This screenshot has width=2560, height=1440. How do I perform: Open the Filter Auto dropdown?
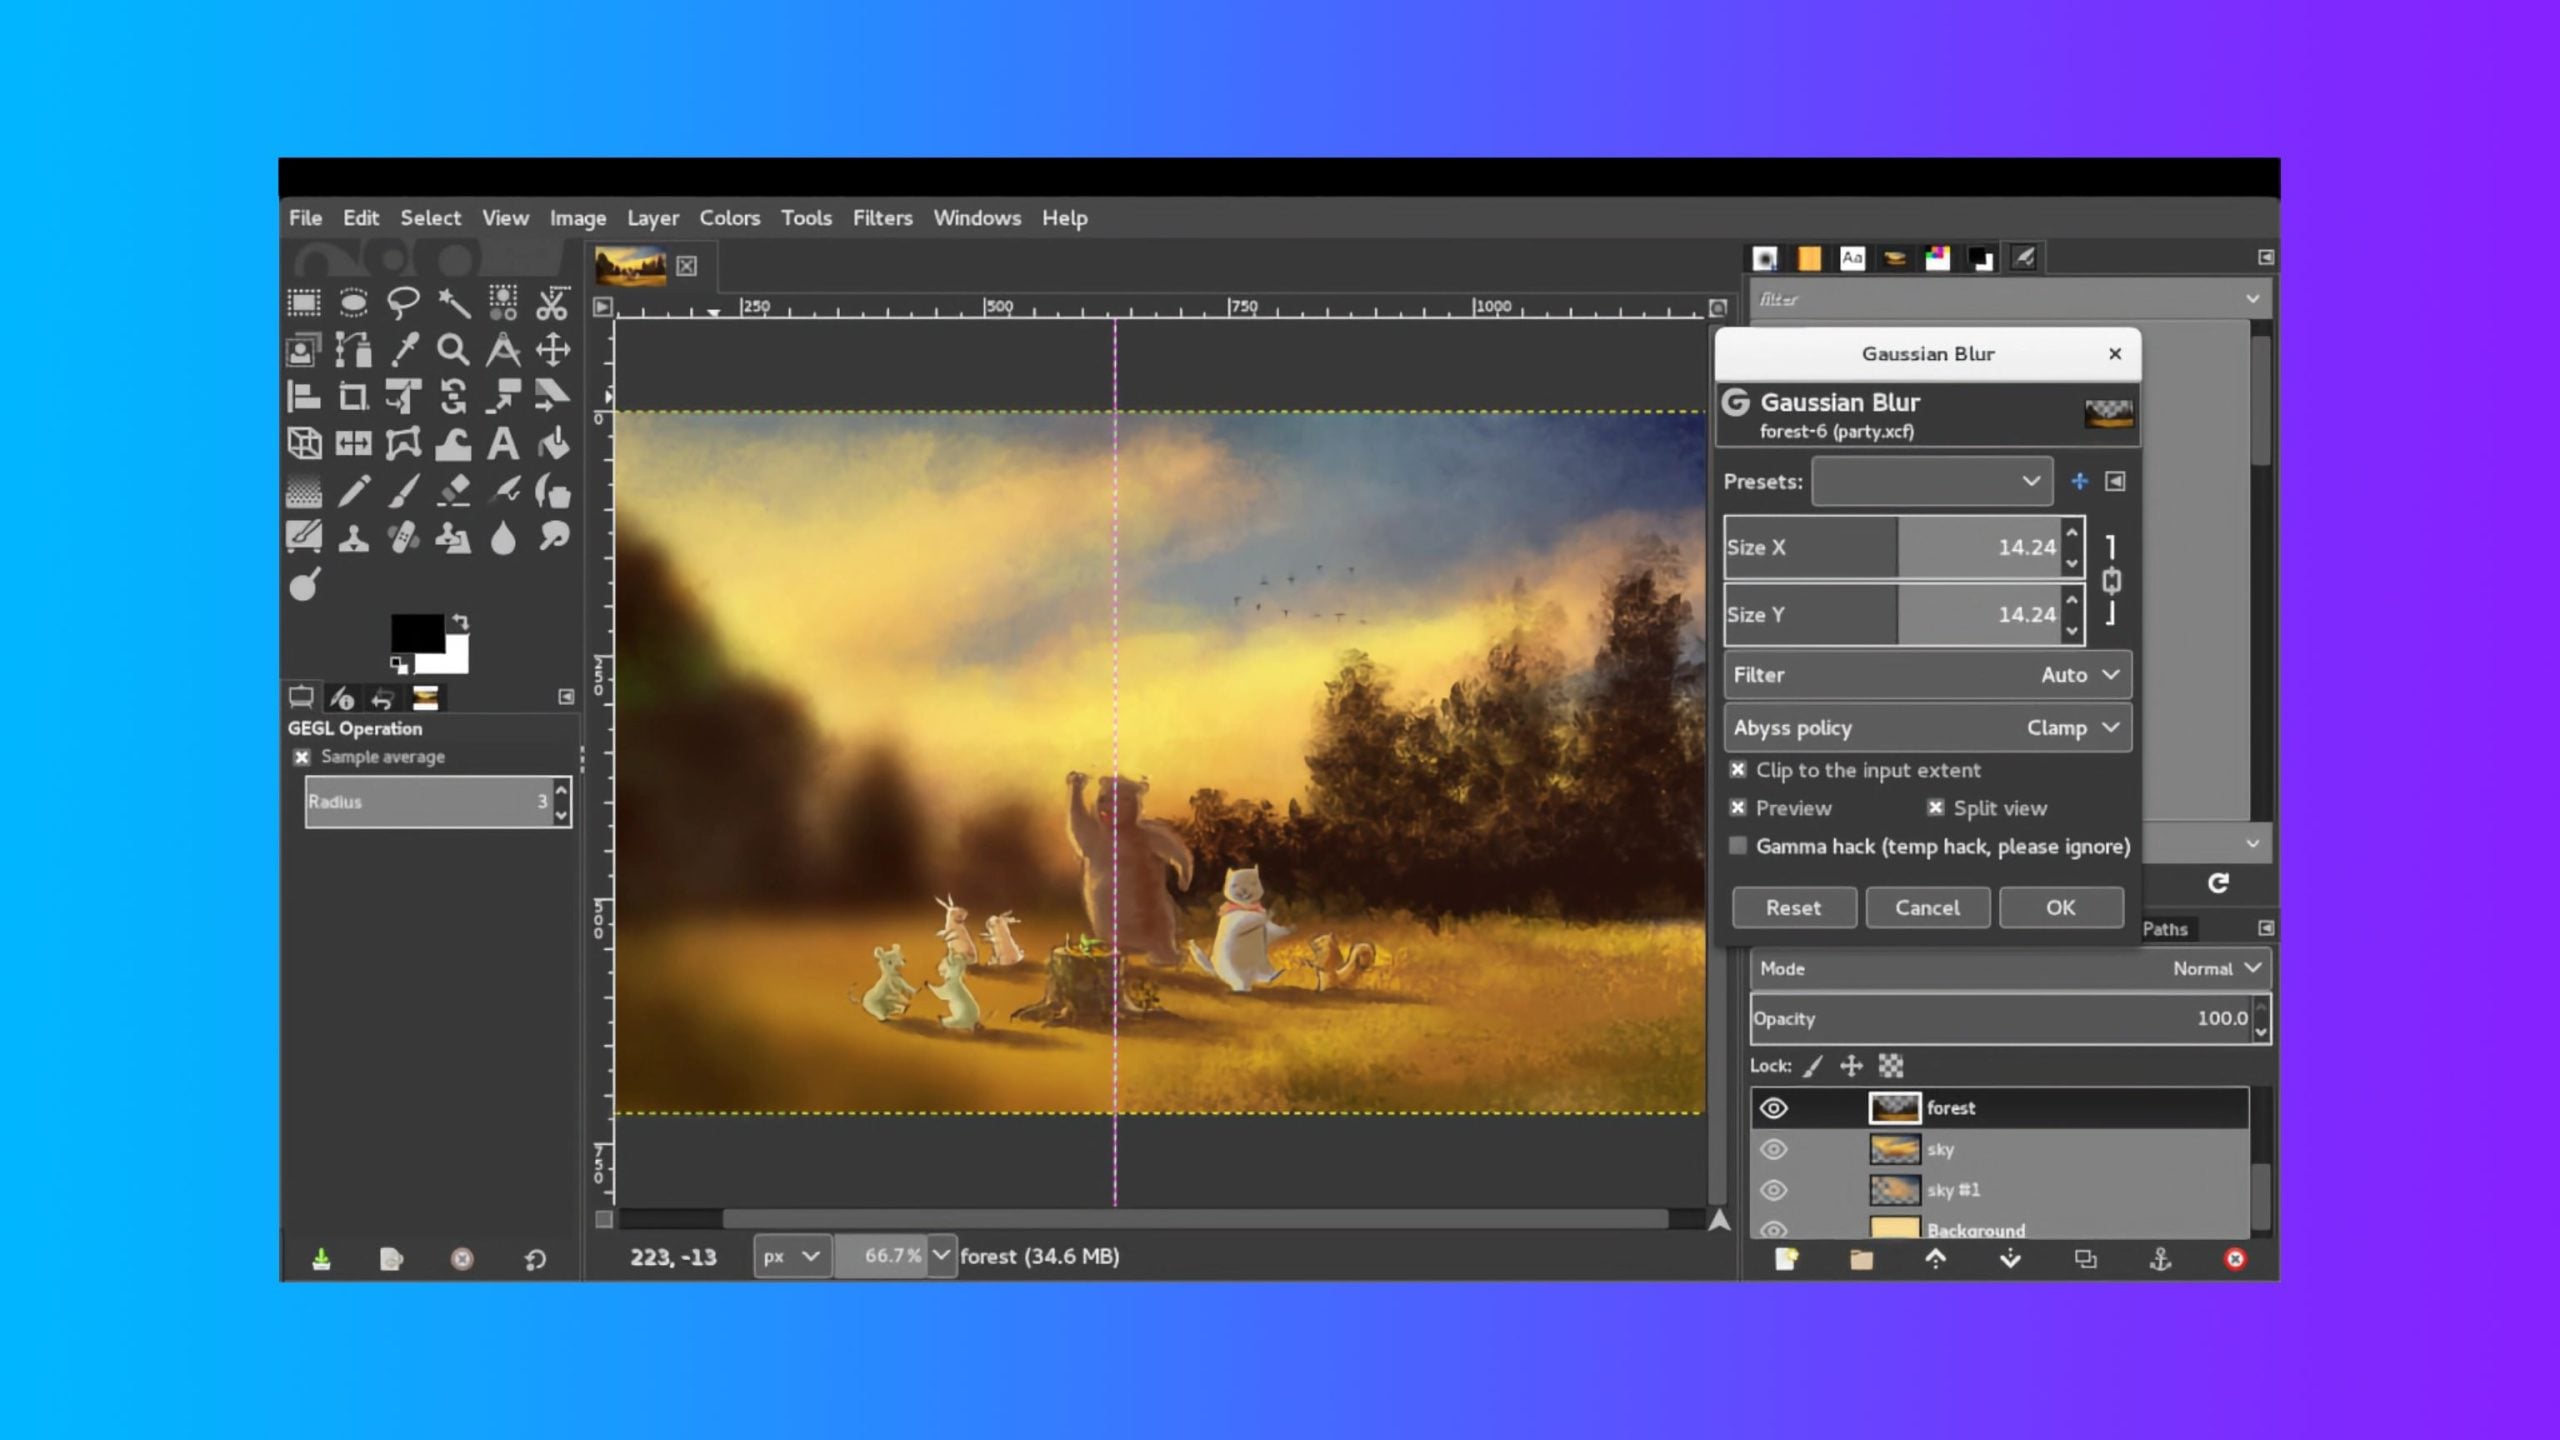pyautogui.click(x=1927, y=675)
